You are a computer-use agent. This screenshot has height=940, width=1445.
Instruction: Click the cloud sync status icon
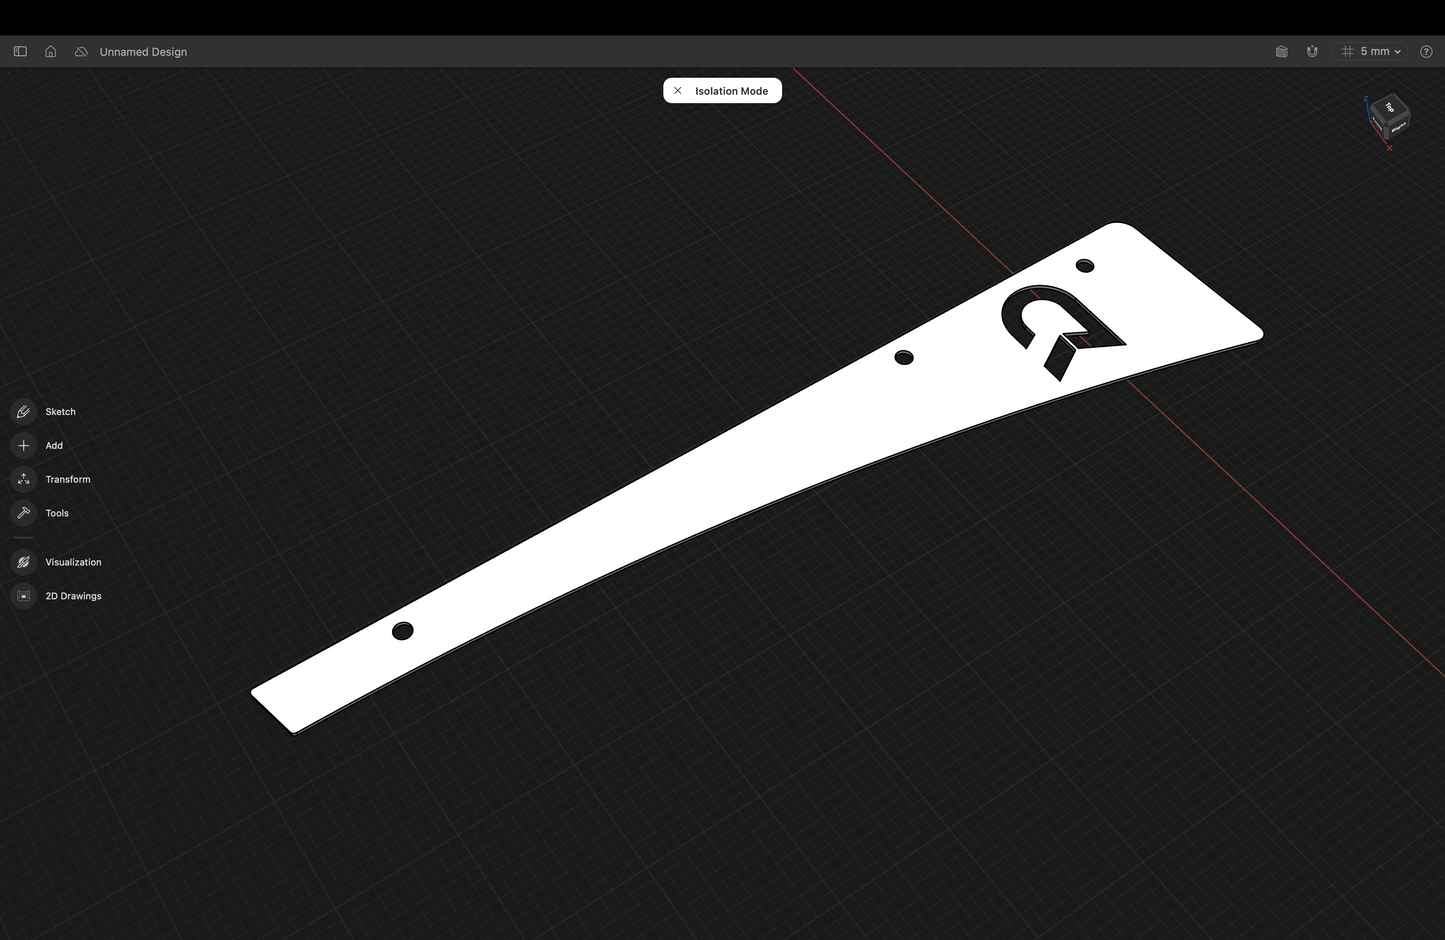click(81, 51)
